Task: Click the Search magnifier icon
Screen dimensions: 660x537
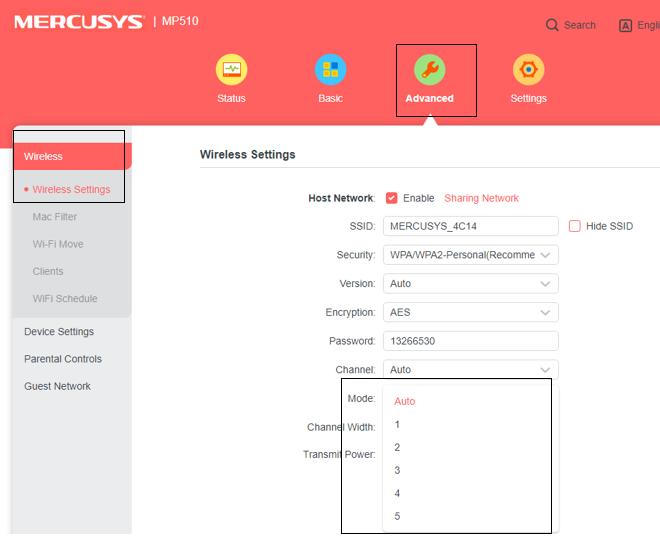Action: (x=552, y=25)
